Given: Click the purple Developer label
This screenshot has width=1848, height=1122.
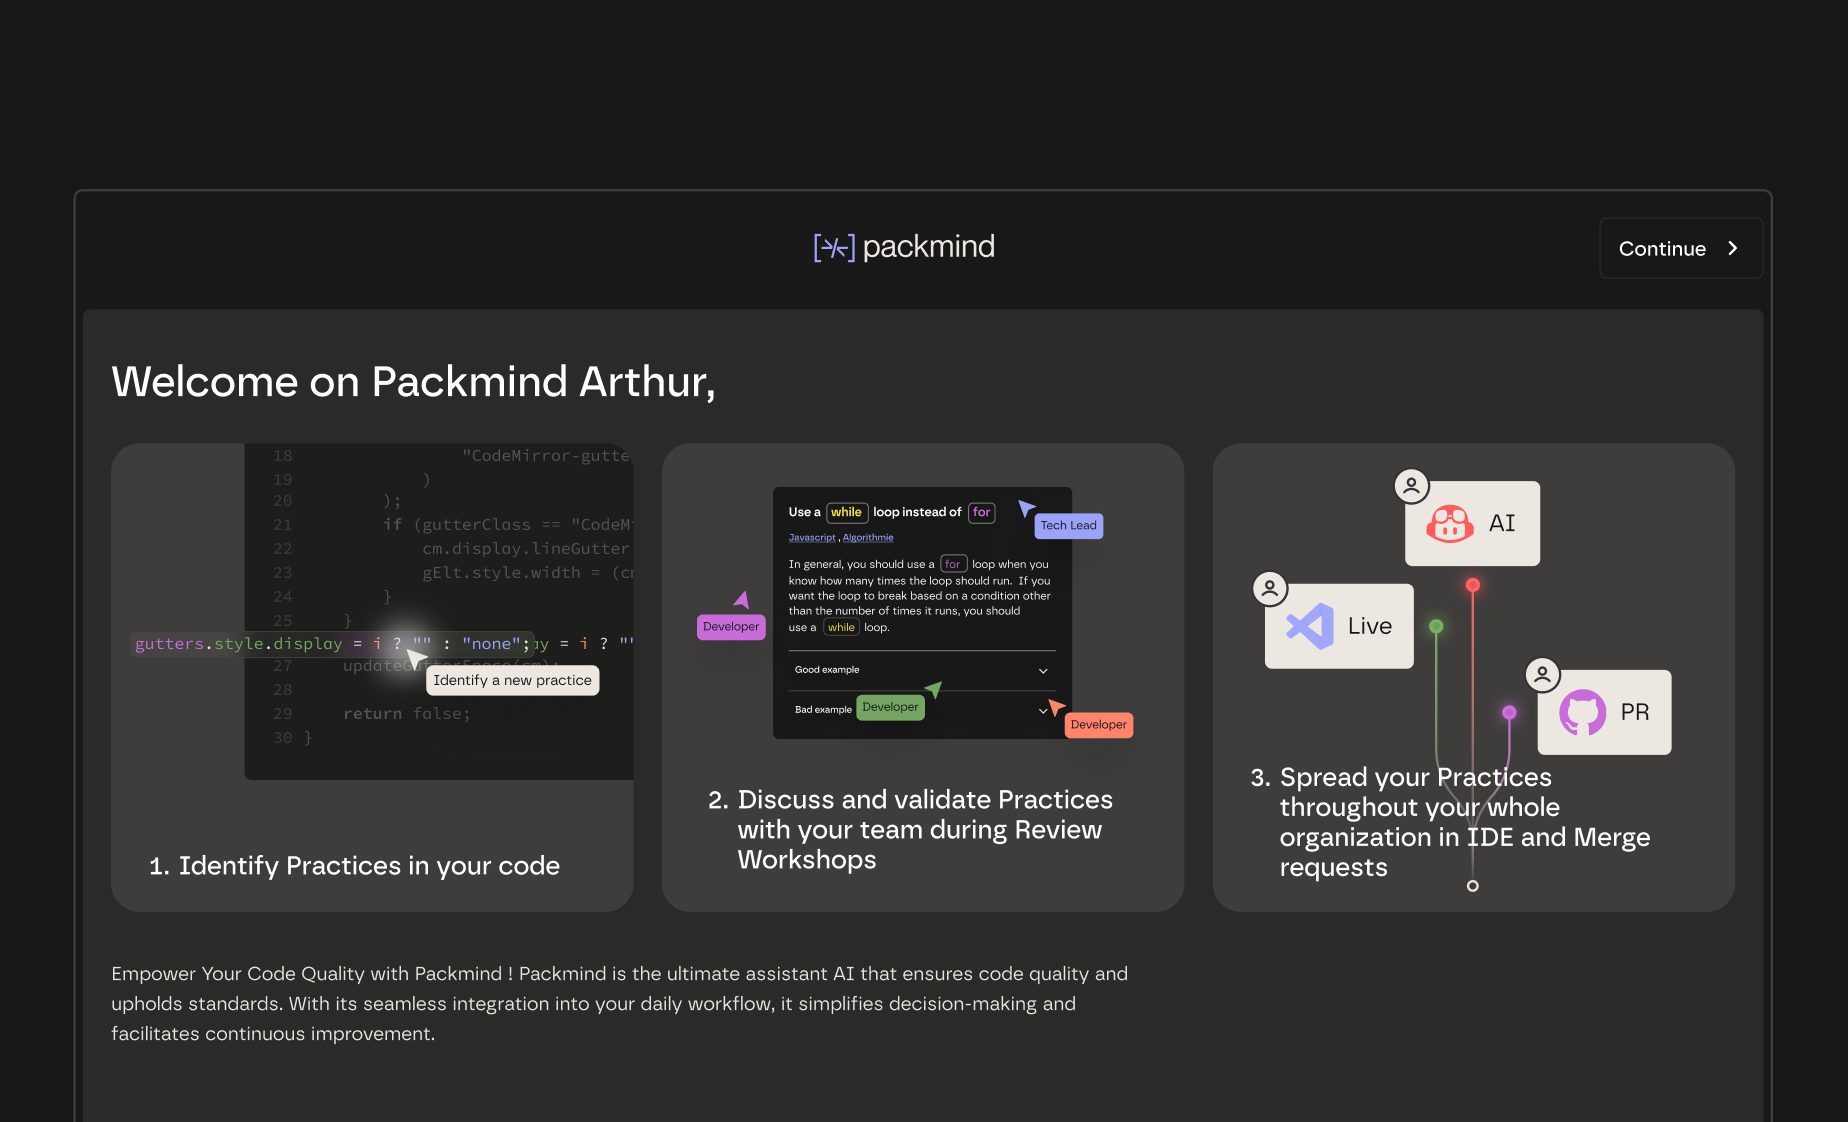Looking at the screenshot, I should point(731,627).
